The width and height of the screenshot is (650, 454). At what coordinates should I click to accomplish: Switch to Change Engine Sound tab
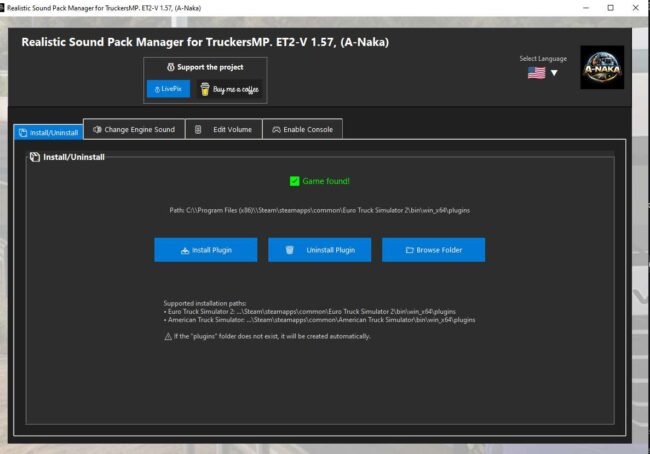[x=134, y=129]
